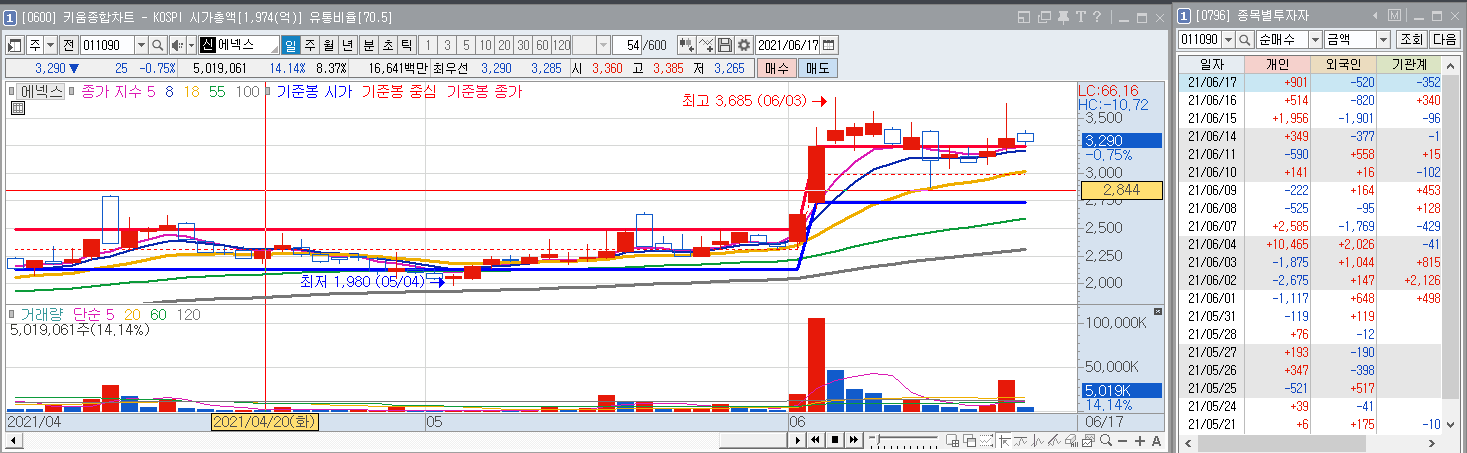
Task: Open chart settings gear icon
Action: (x=743, y=45)
